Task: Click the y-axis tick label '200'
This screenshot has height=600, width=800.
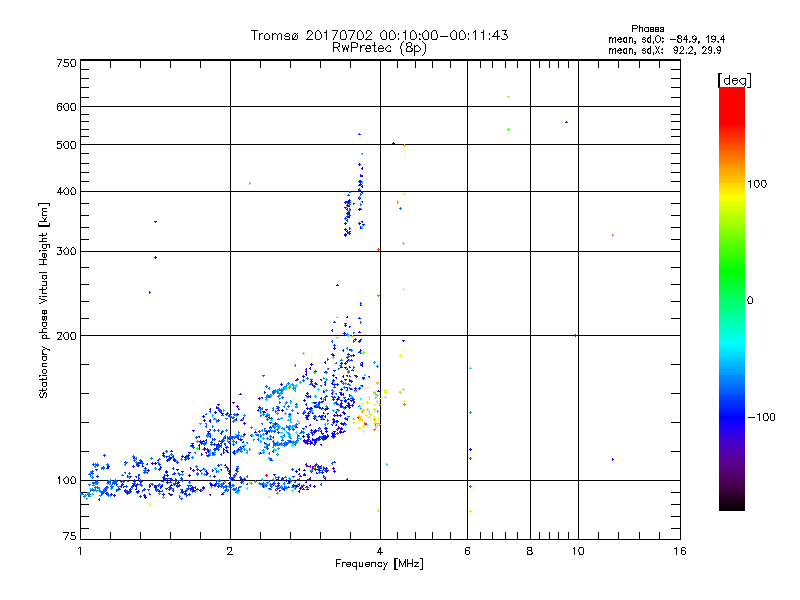Action: coord(66,336)
